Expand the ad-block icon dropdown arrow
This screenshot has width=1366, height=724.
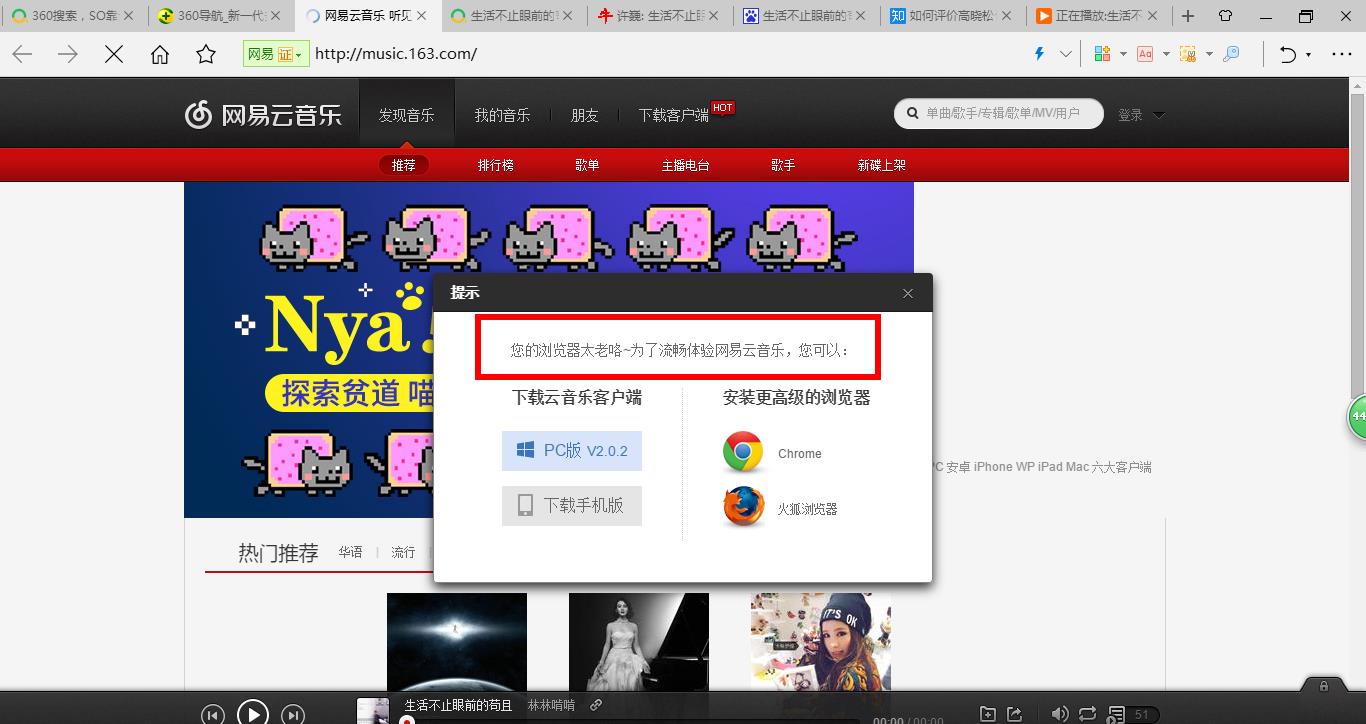tap(1166, 54)
